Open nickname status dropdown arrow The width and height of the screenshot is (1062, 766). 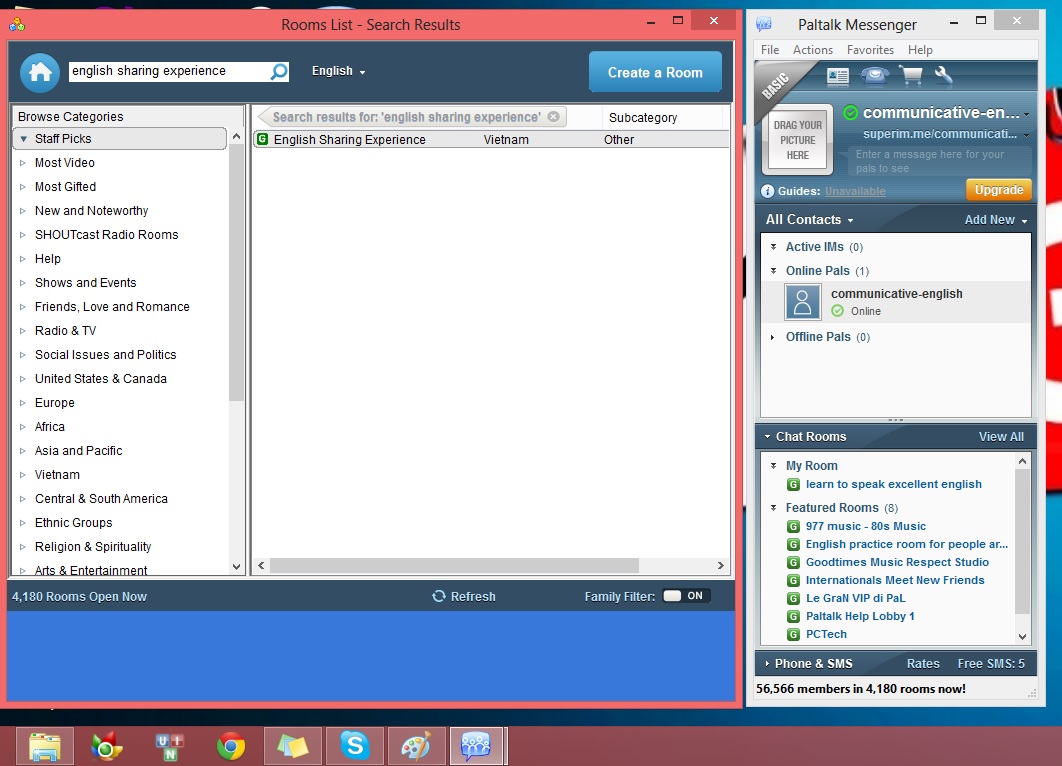click(x=1027, y=114)
